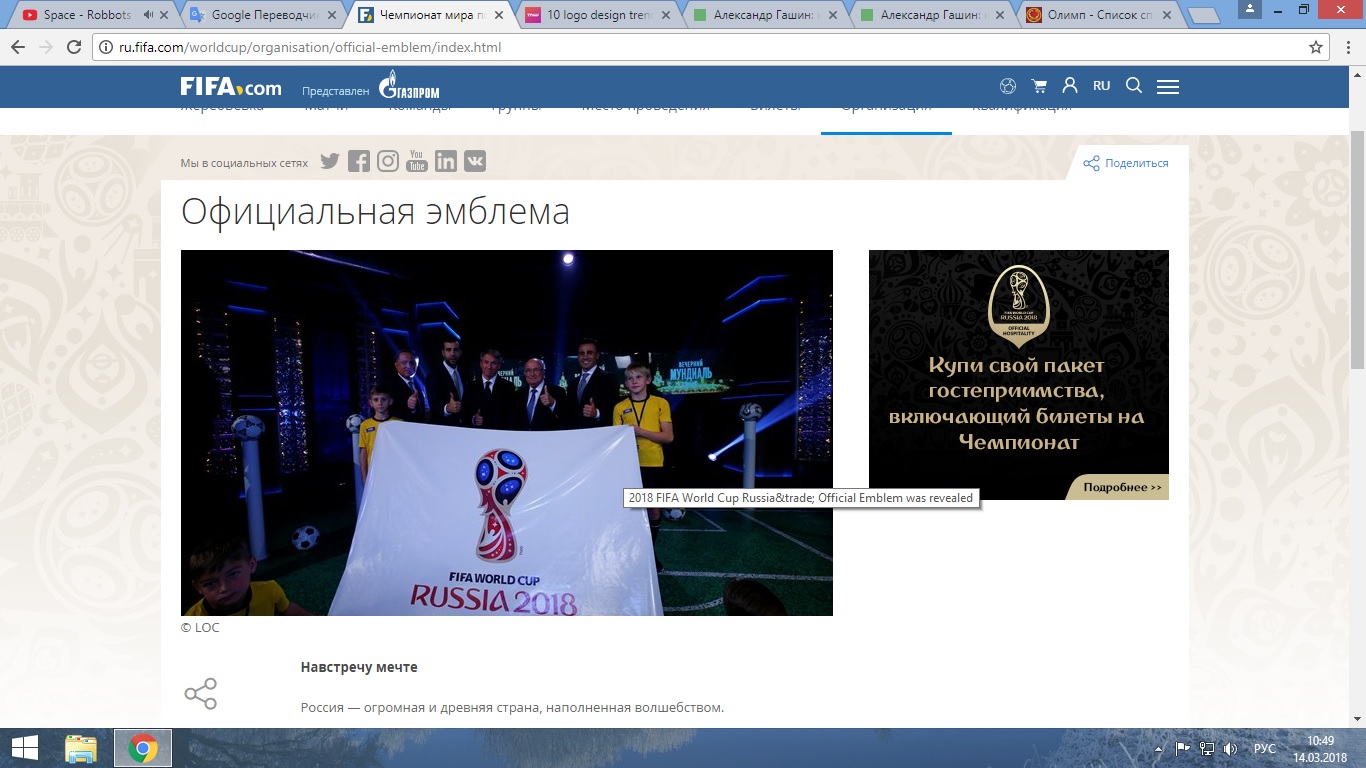The width and height of the screenshot is (1366, 768).
Task: Go back to previous page
Action: [18, 47]
